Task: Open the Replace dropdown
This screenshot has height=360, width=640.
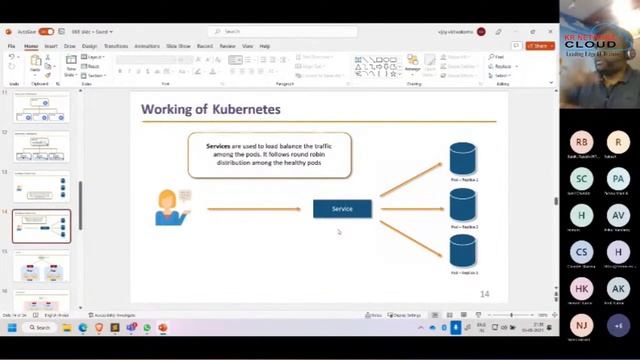Action: (x=503, y=66)
